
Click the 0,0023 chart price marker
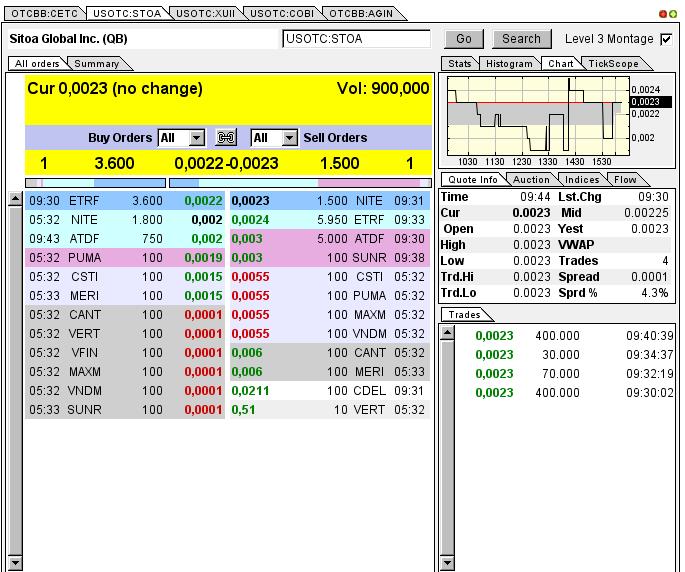point(650,102)
